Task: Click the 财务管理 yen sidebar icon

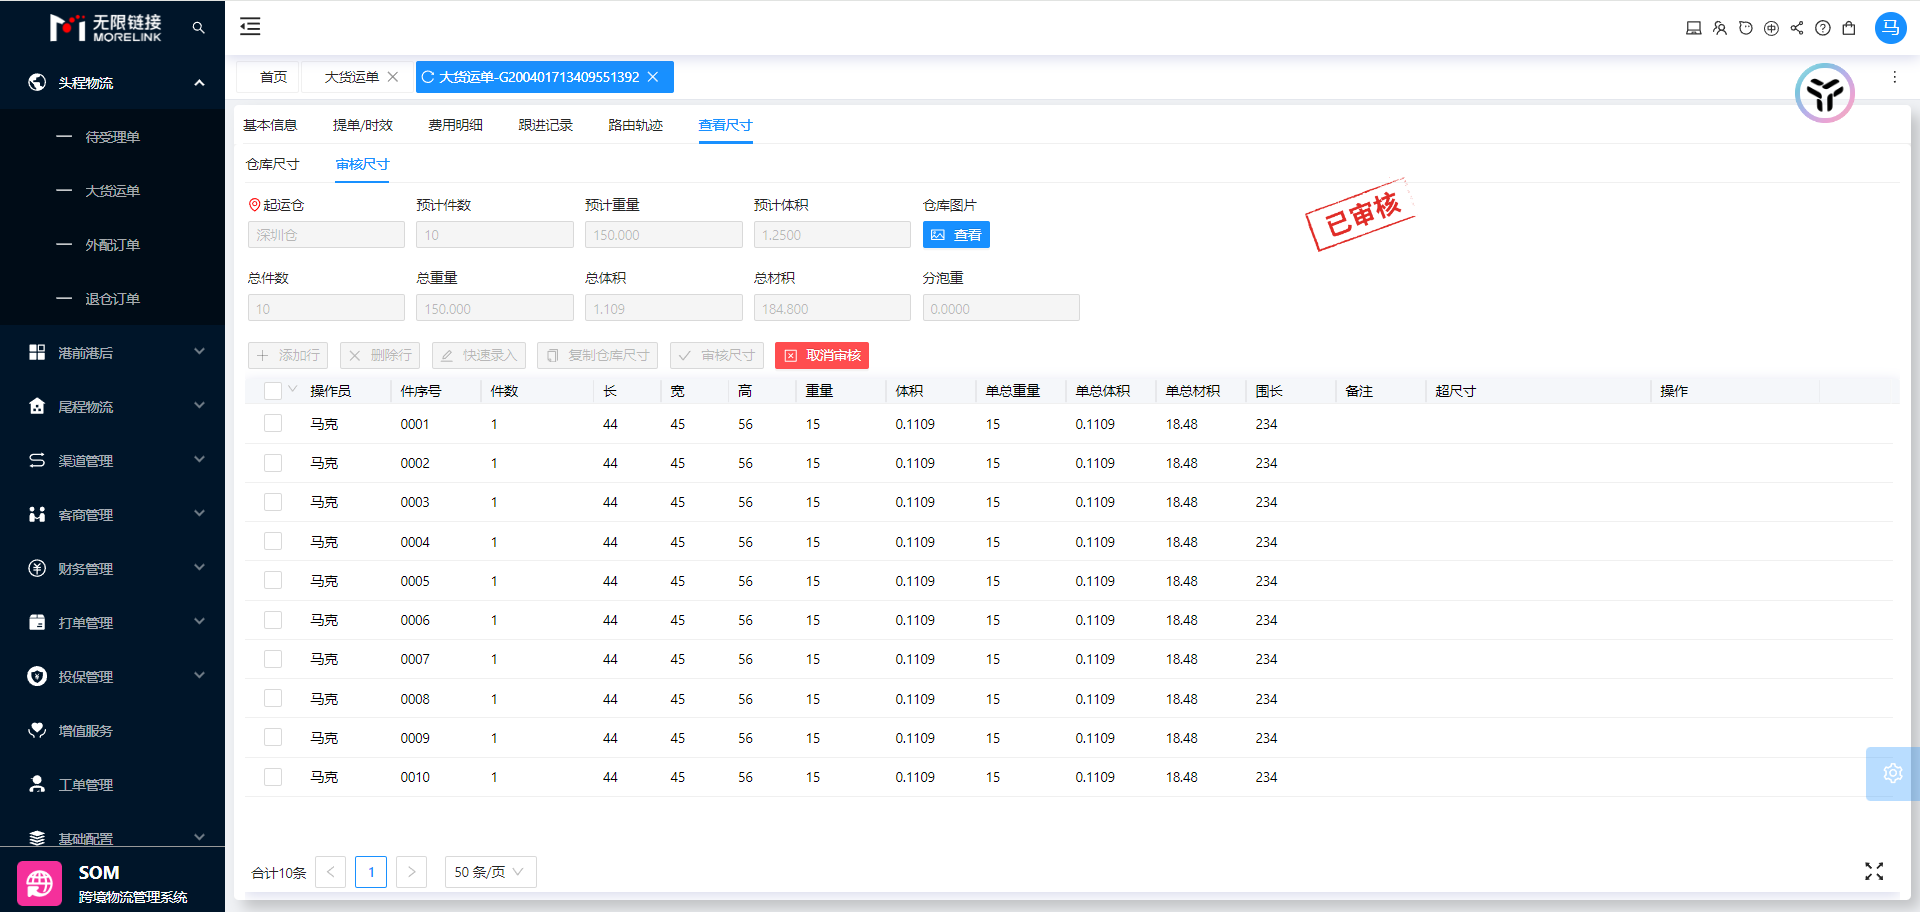Action: tap(37, 568)
